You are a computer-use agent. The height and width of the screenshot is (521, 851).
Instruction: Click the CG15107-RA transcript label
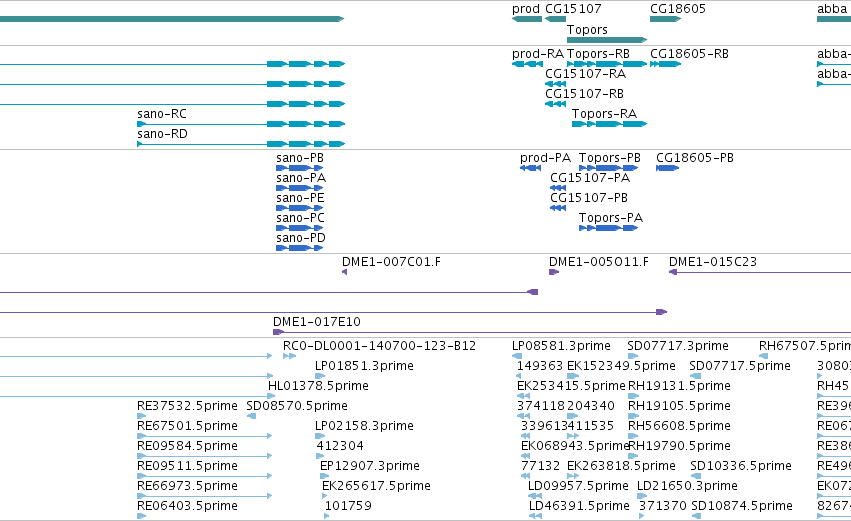coord(585,74)
